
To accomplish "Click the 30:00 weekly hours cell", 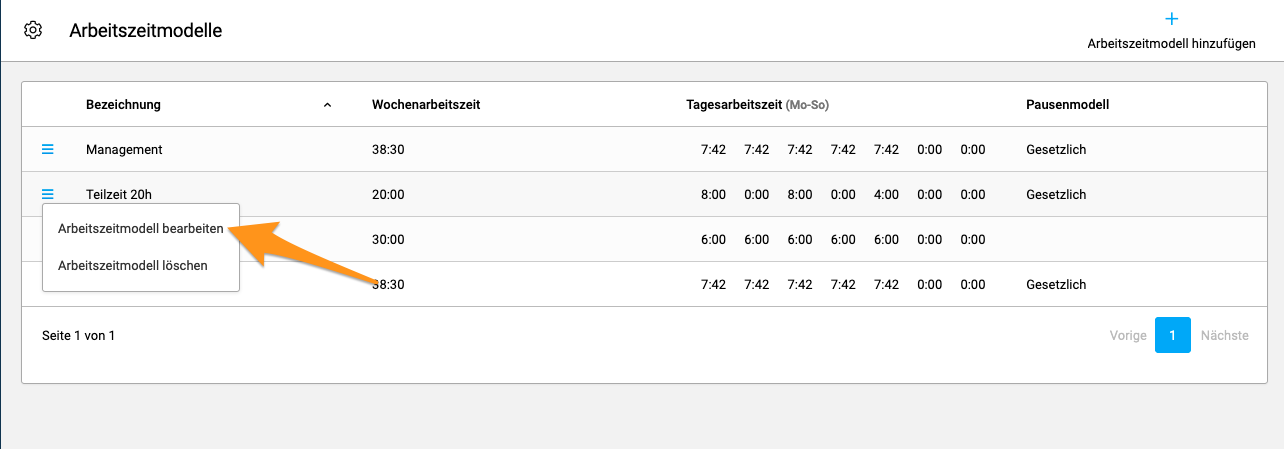I will 388,240.
